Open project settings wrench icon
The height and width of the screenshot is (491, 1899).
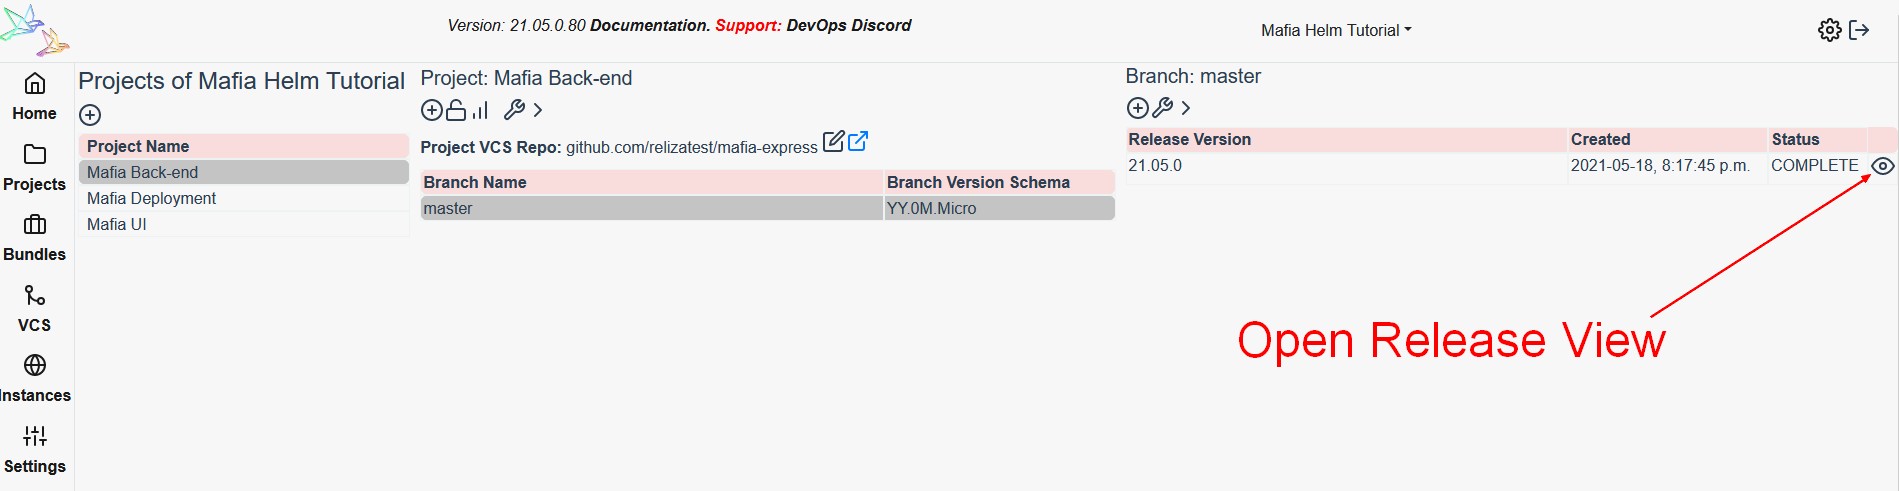coord(514,110)
